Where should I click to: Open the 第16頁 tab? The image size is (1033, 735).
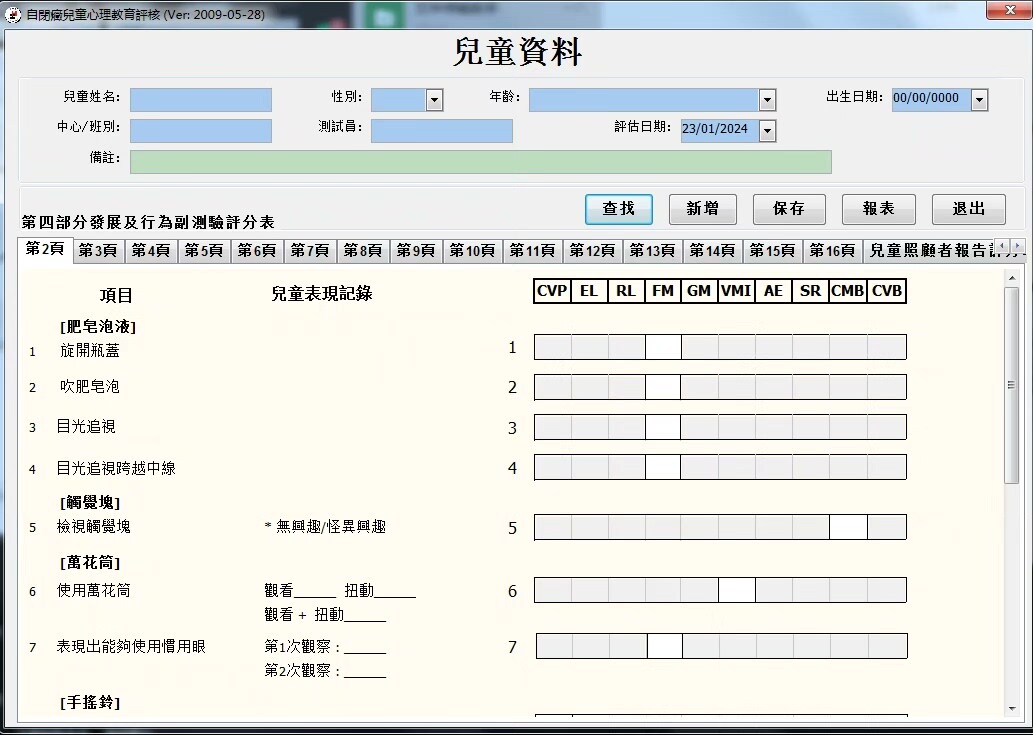click(x=831, y=251)
